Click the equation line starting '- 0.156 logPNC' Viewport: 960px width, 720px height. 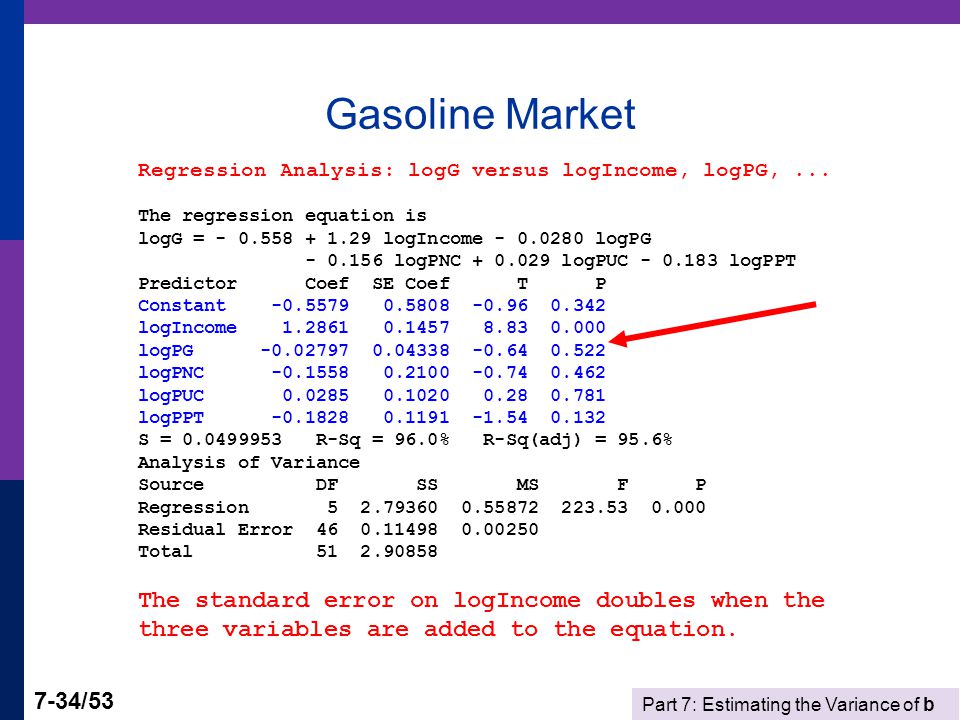[x=550, y=261]
